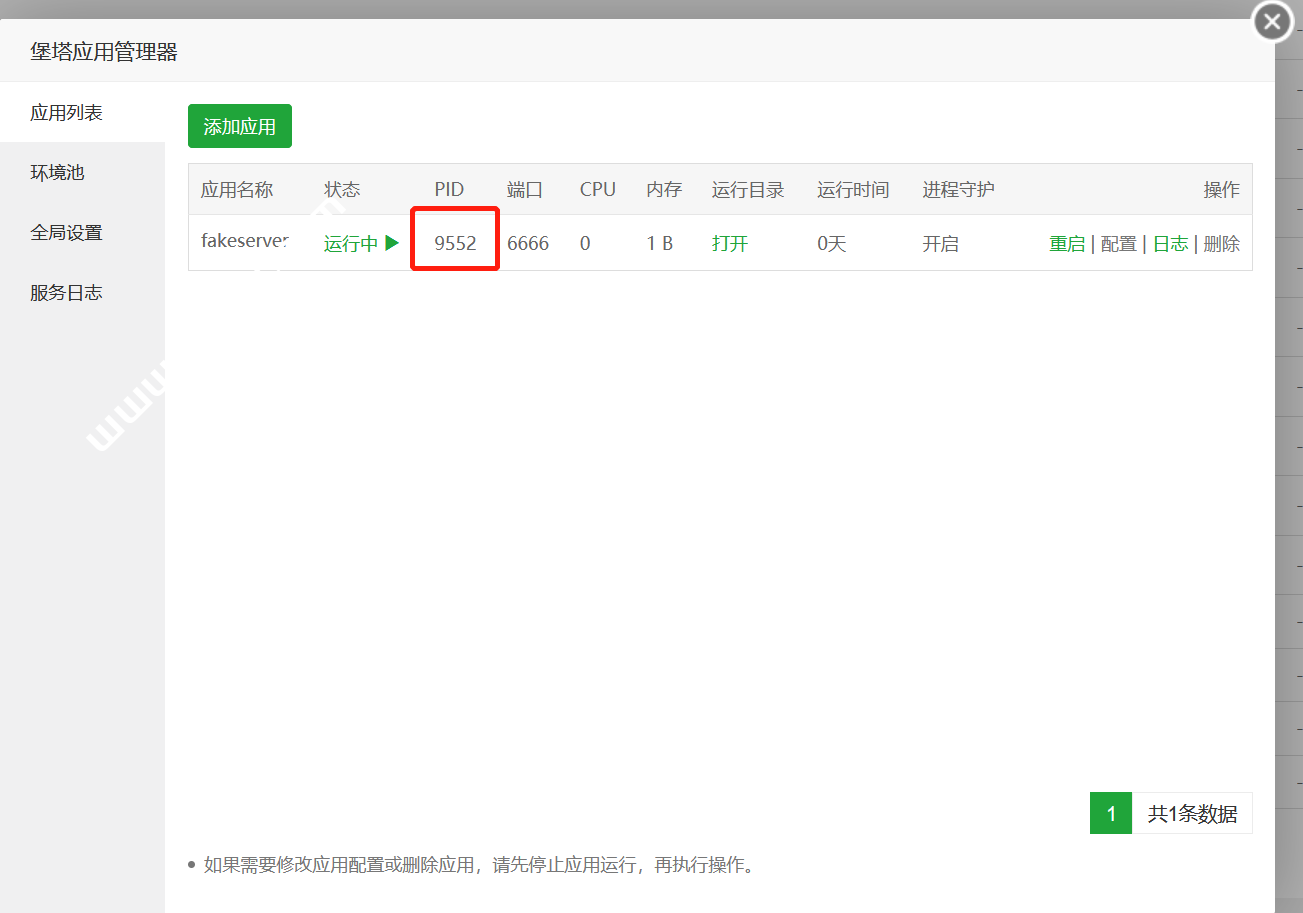The image size is (1303, 913).
Task: Open the 全局设置 tab
Action: tap(66, 233)
